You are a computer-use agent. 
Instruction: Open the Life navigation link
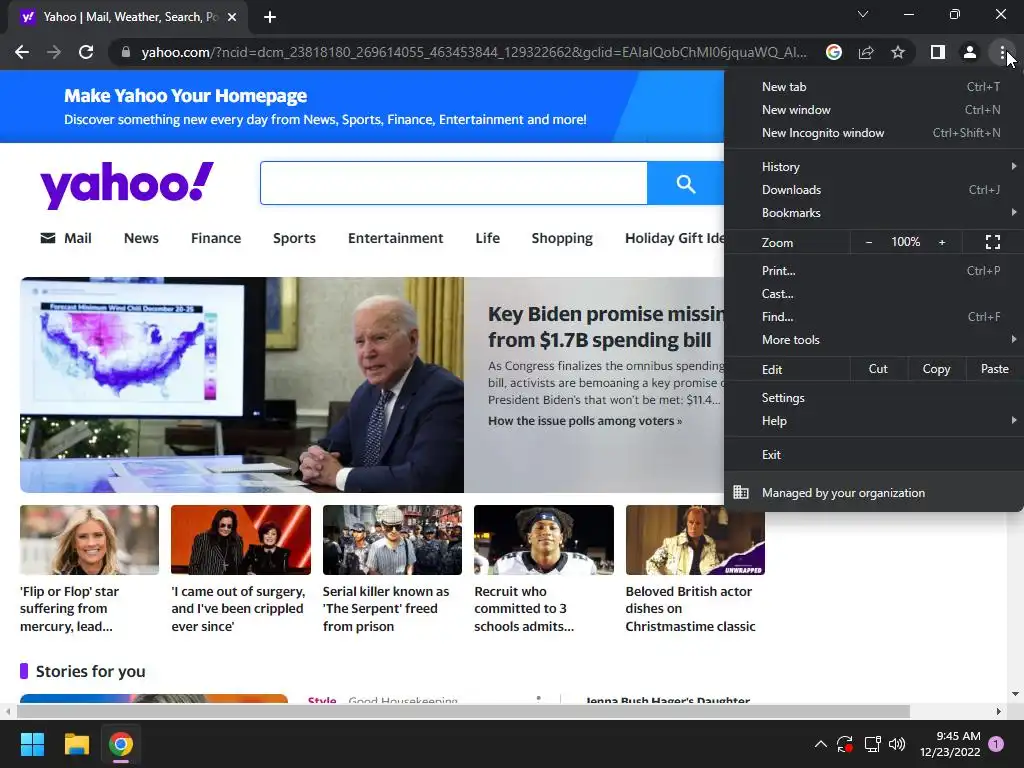pos(487,238)
